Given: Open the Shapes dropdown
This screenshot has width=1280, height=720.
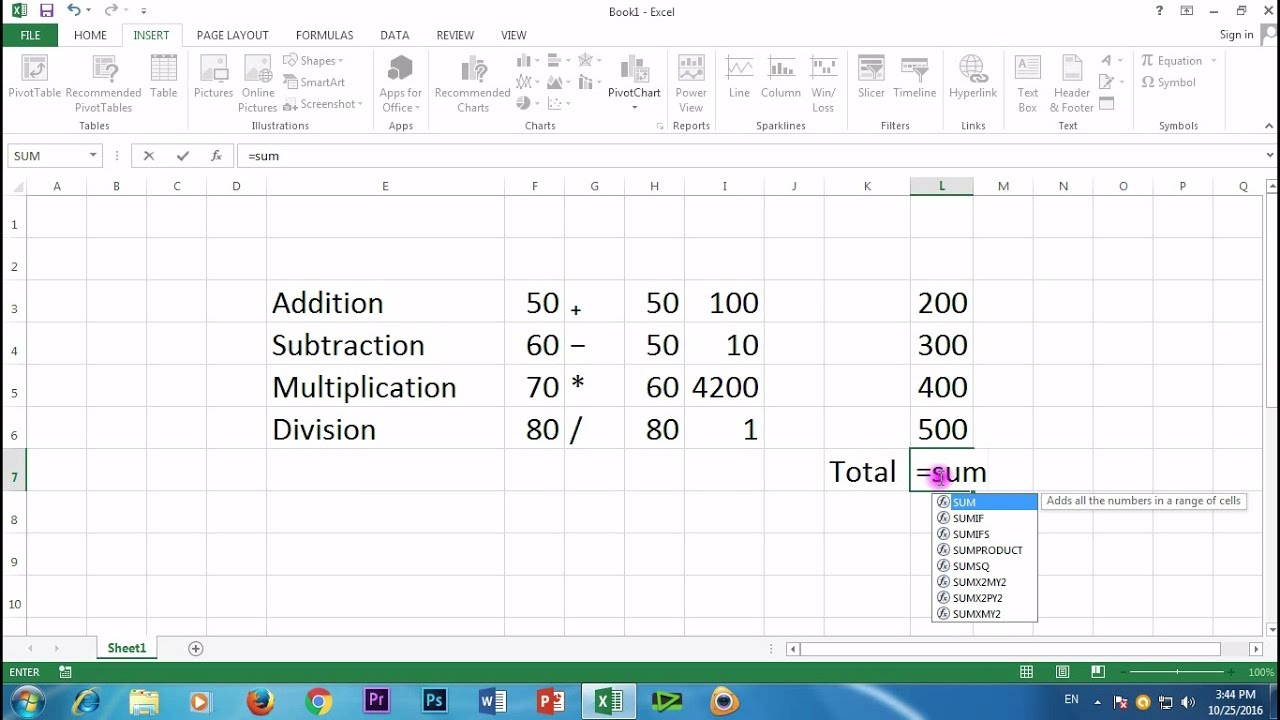Looking at the screenshot, I should [313, 61].
